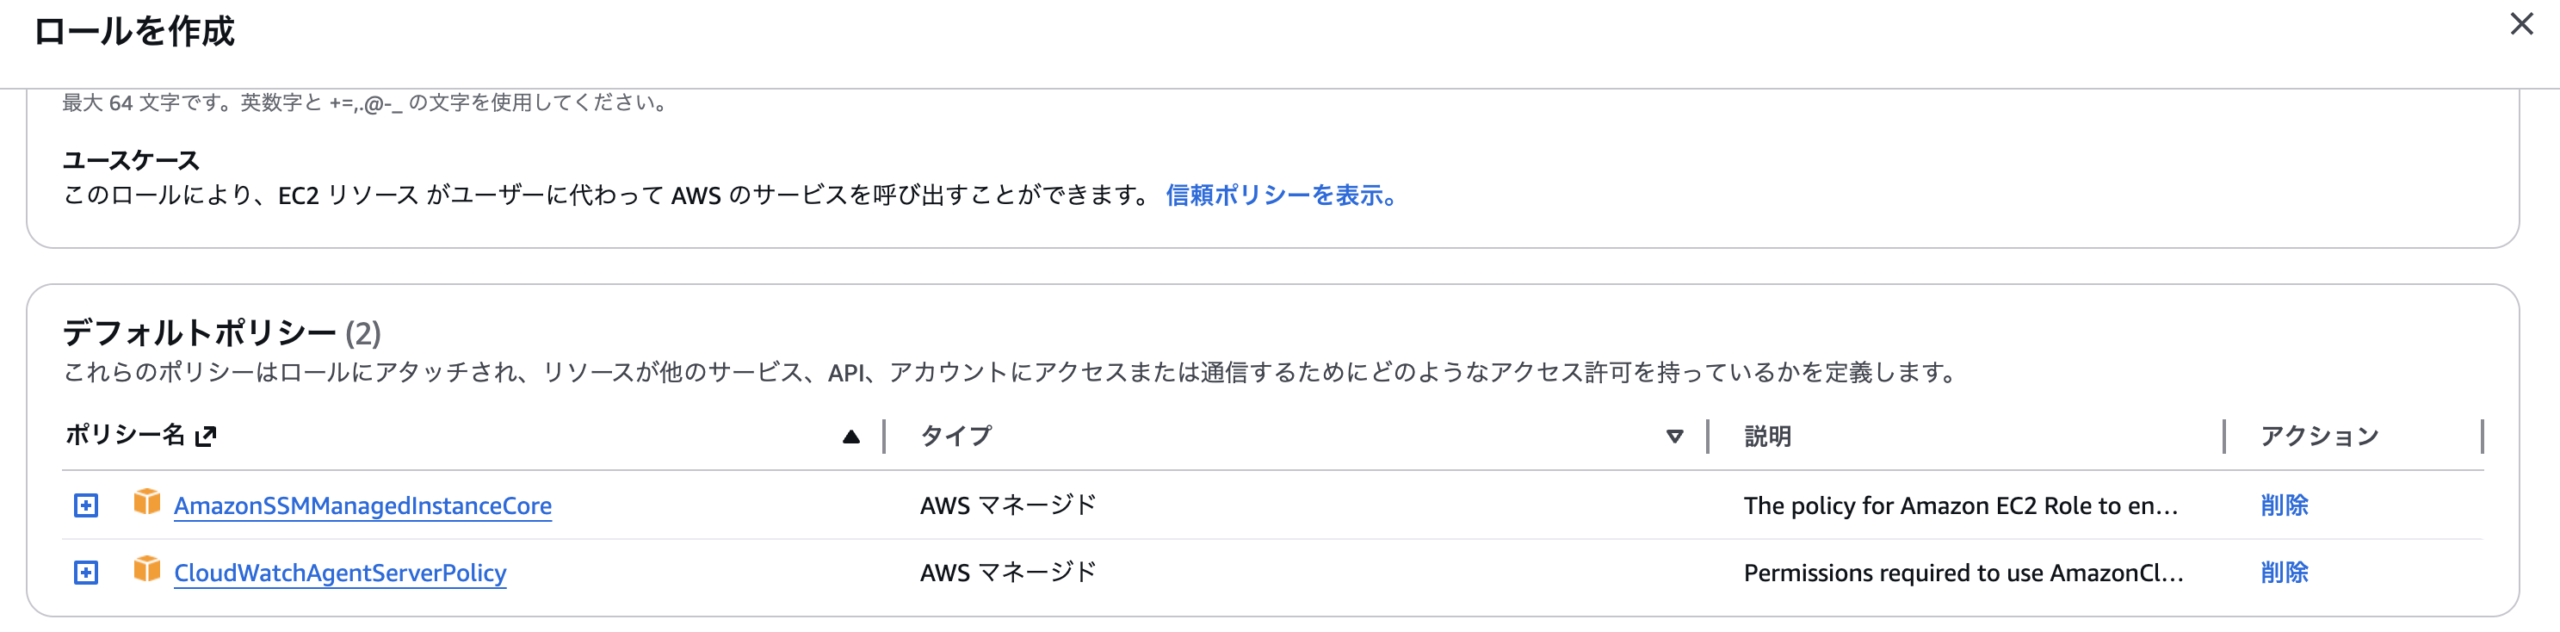
Task: Click the タイプ column sort arrow
Action: click(1674, 436)
